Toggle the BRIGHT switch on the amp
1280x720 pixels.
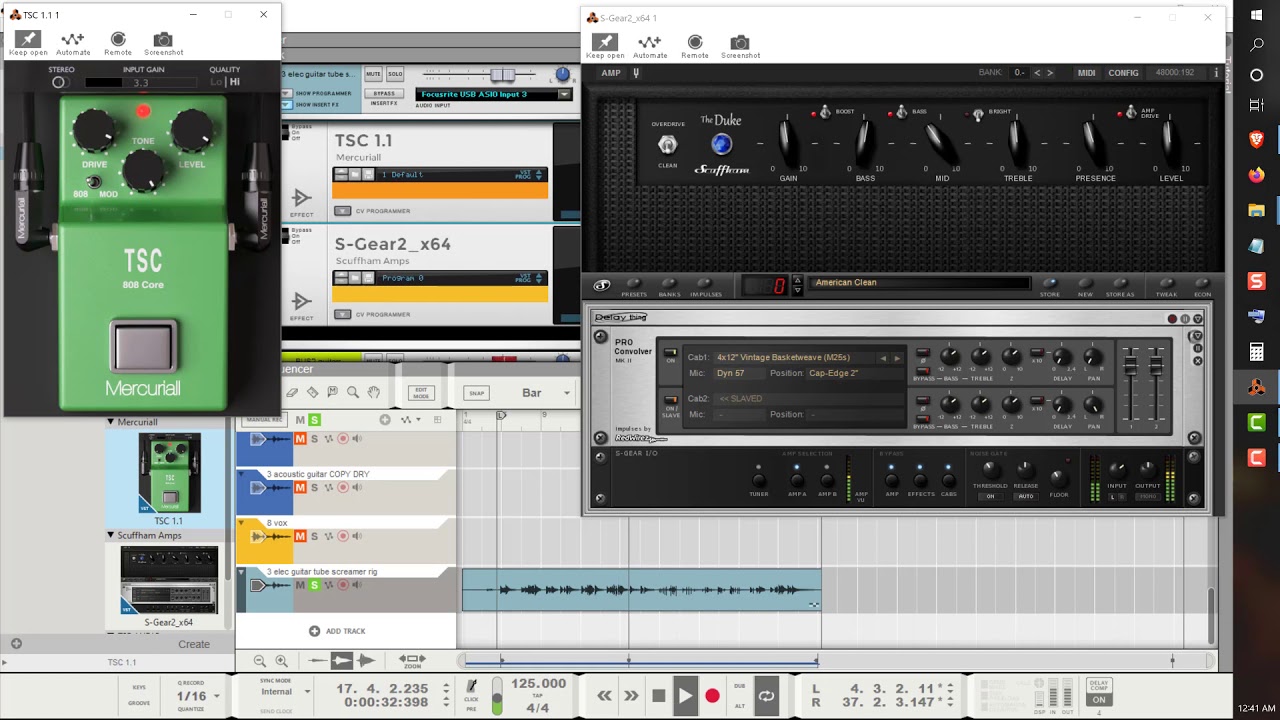(x=978, y=114)
